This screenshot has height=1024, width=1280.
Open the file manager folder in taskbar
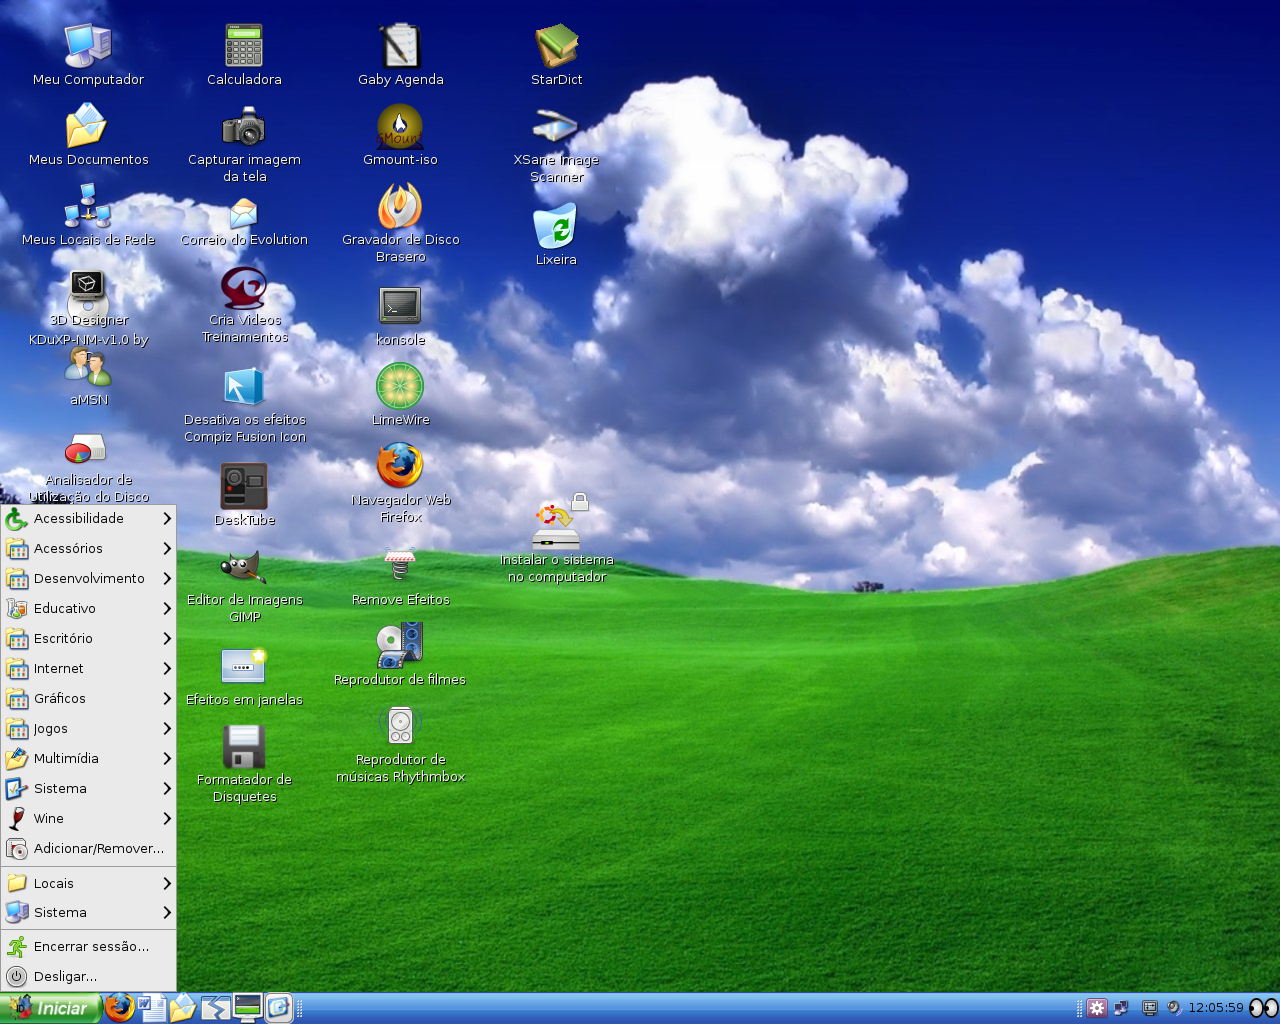tap(183, 1008)
